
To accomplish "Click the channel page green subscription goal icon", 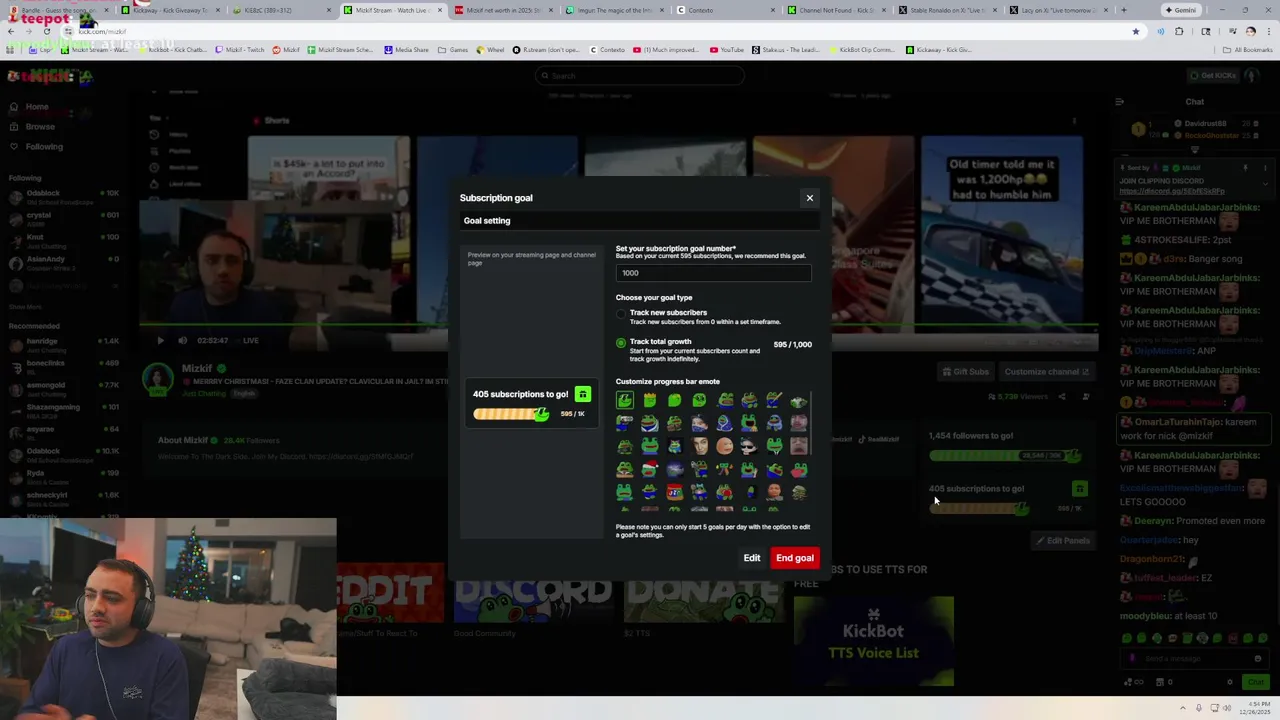I will pos(1079,489).
